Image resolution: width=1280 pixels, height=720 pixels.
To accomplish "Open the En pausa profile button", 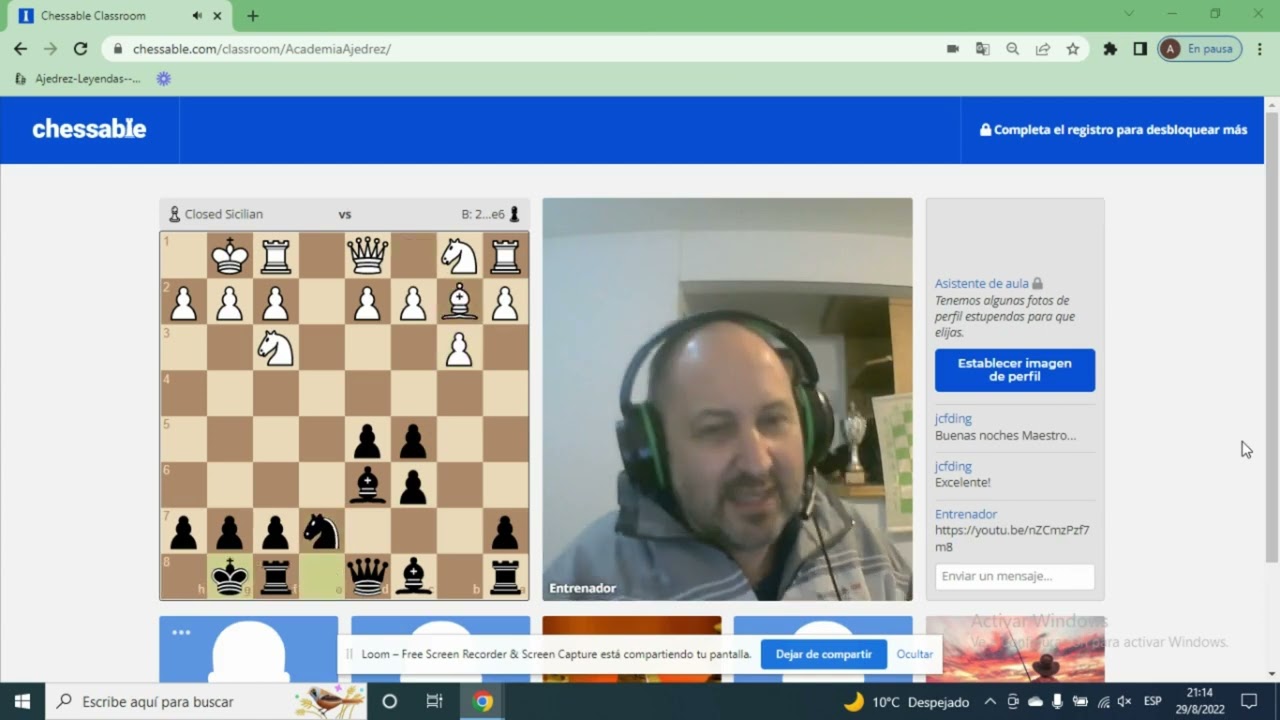I will pos(1200,48).
